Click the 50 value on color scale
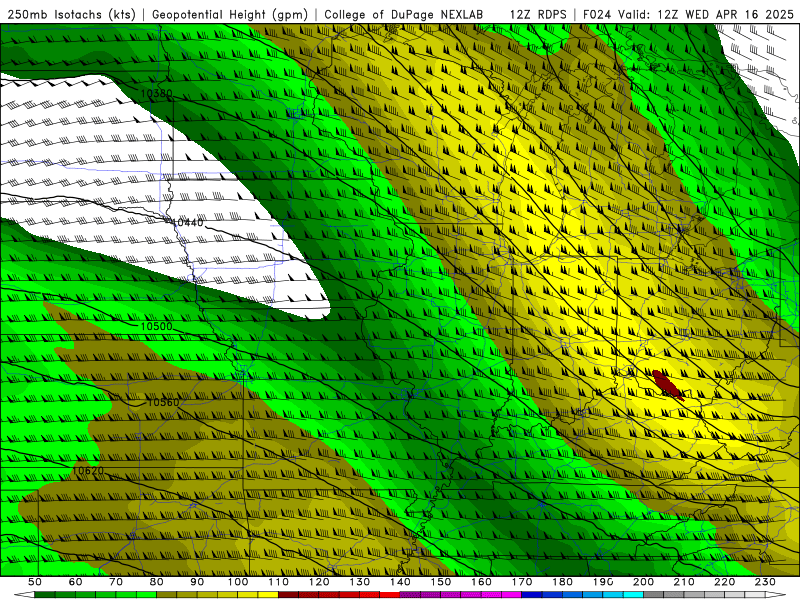Screen dimensions: 800x600 pos(35,582)
